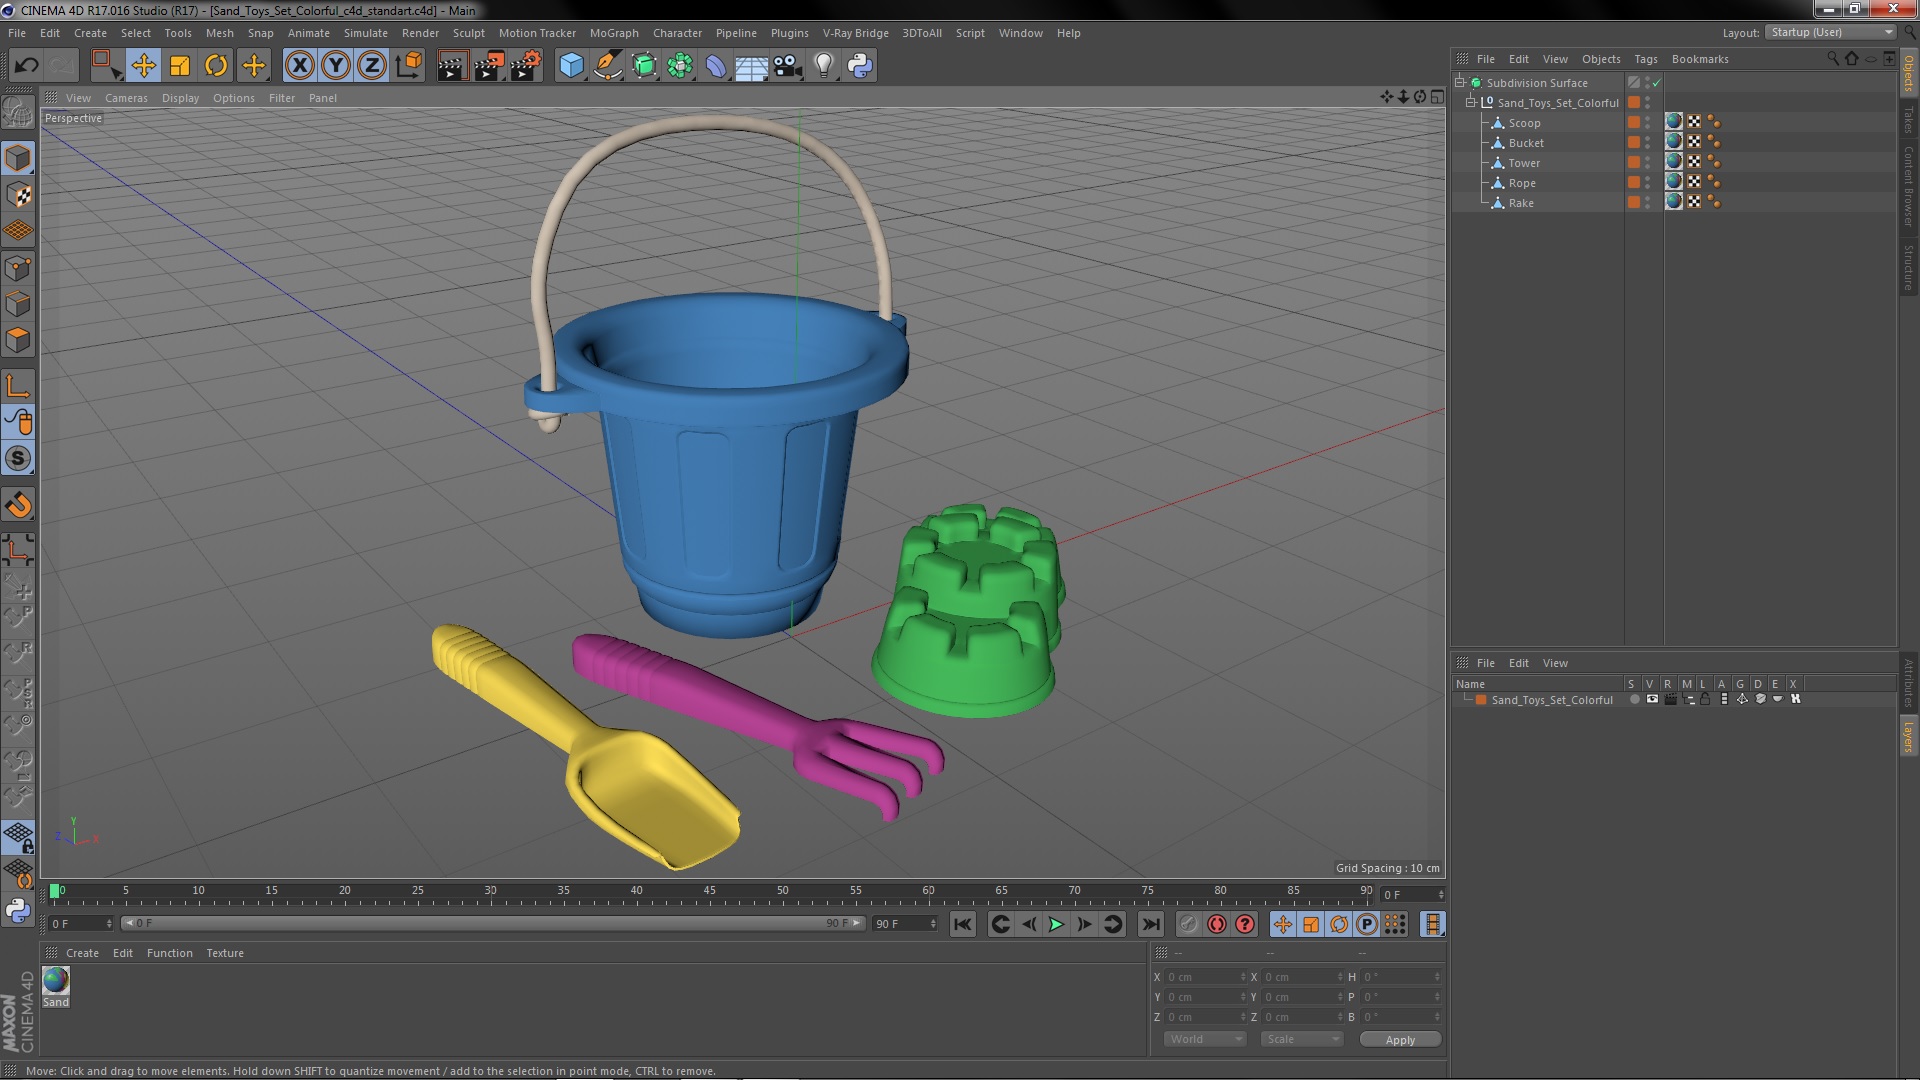The image size is (1920, 1080).
Task: Go to end of animation
Action: [x=1150, y=925]
